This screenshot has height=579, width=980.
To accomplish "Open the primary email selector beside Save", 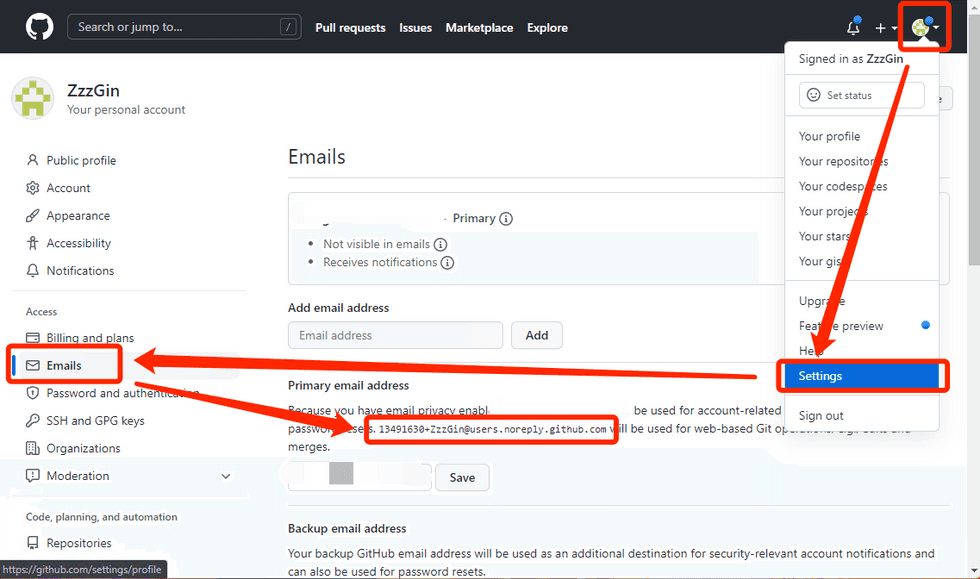I will point(359,477).
